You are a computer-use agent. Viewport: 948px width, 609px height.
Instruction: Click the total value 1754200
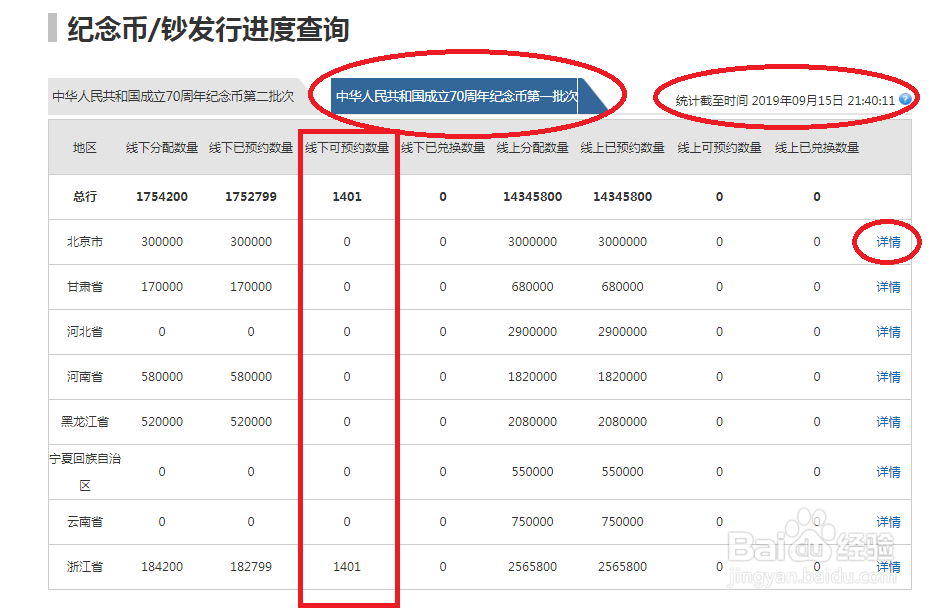click(x=162, y=197)
